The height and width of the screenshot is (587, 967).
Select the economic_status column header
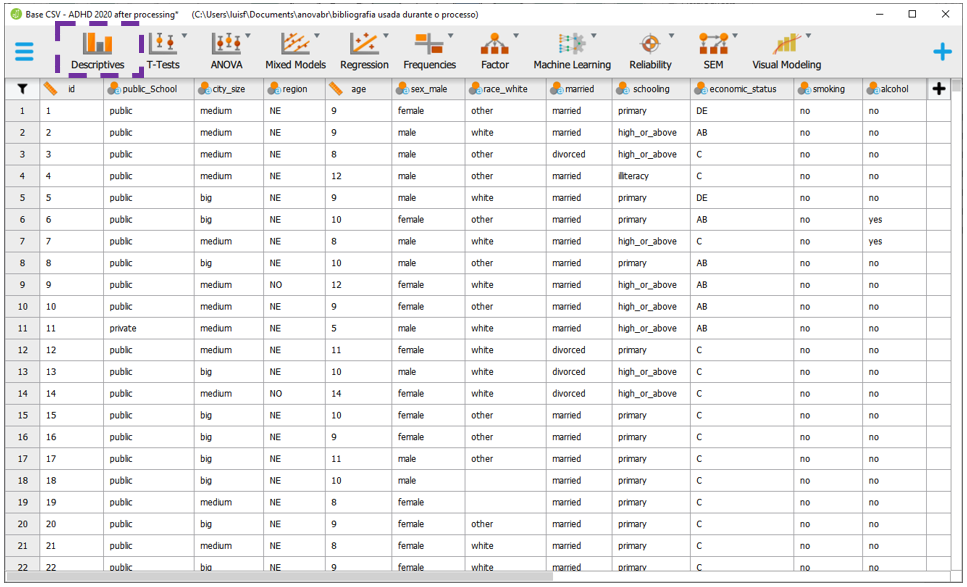[742, 89]
